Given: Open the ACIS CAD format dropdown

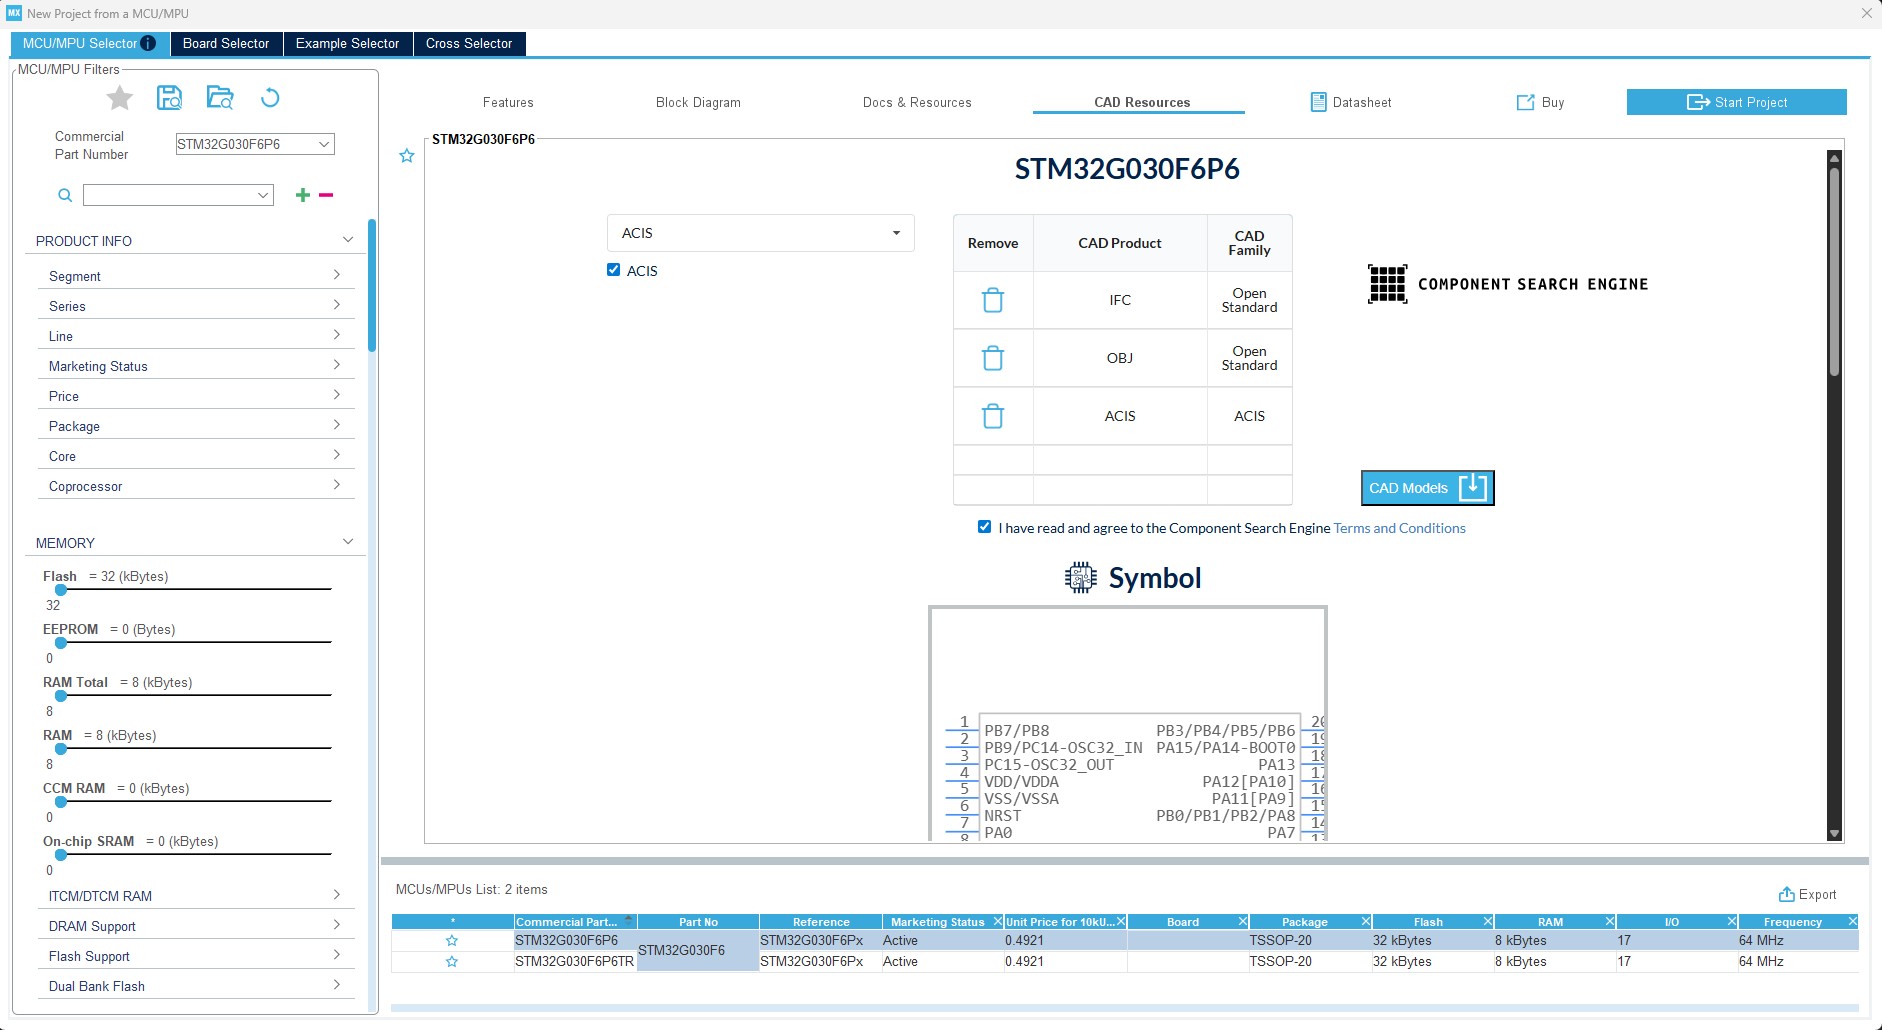Looking at the screenshot, I should [760, 233].
